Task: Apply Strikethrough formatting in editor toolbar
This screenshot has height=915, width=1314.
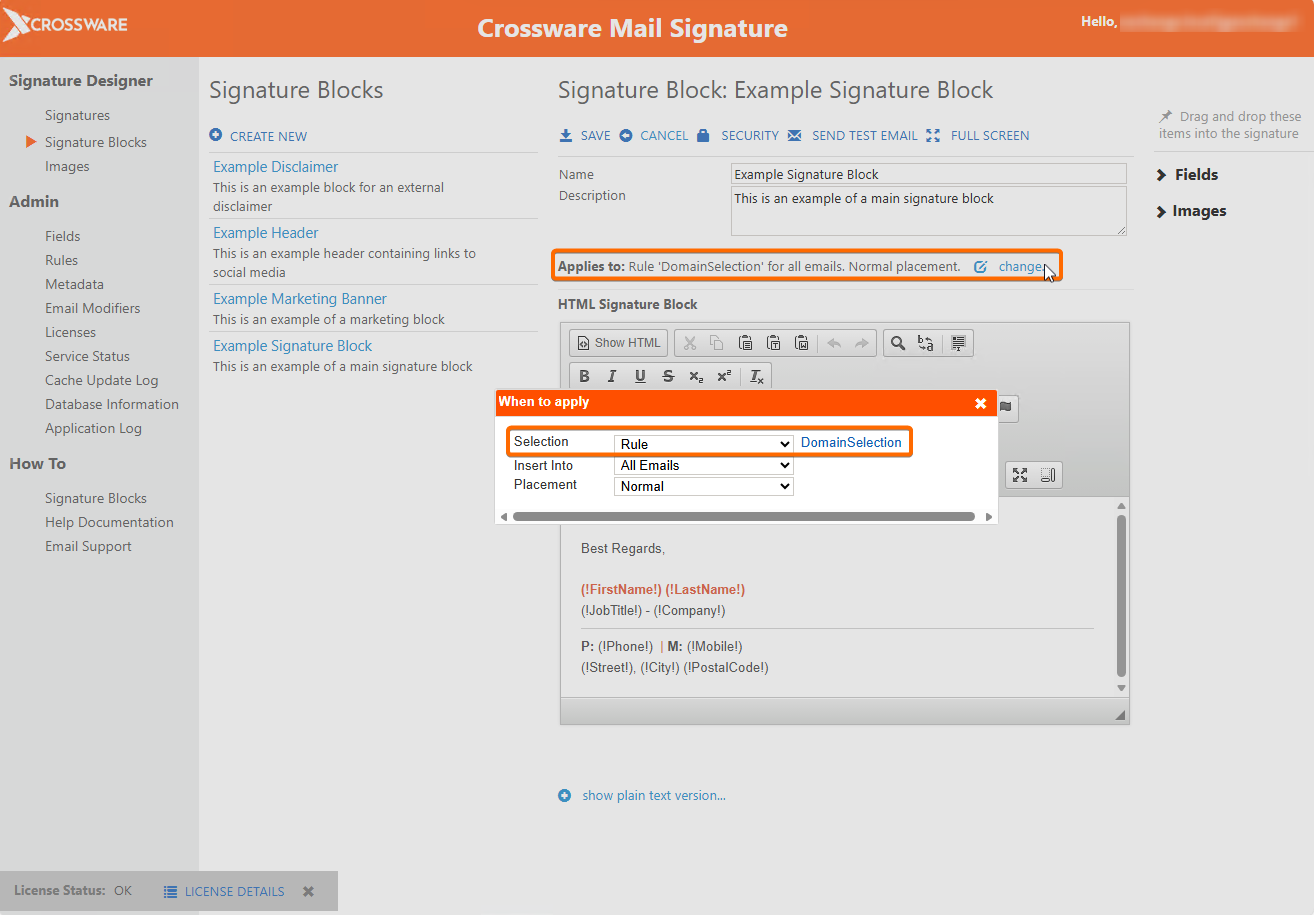Action: 668,376
